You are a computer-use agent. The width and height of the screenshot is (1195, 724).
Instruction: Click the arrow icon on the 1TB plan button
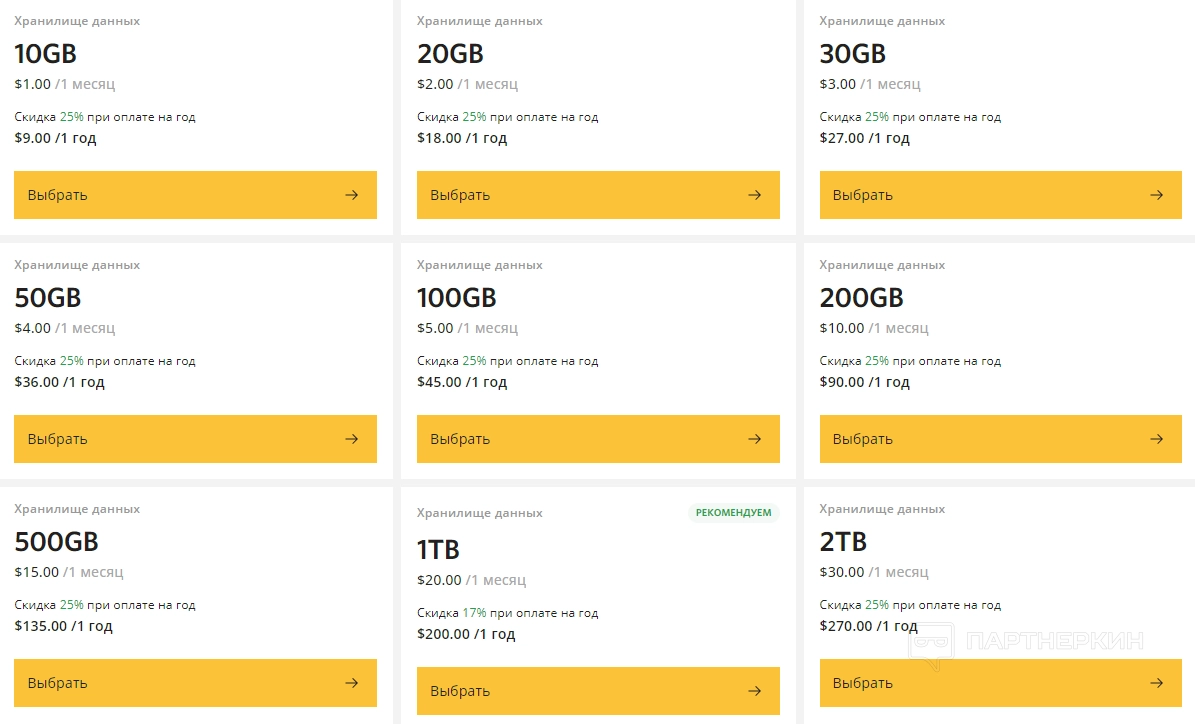coord(755,691)
